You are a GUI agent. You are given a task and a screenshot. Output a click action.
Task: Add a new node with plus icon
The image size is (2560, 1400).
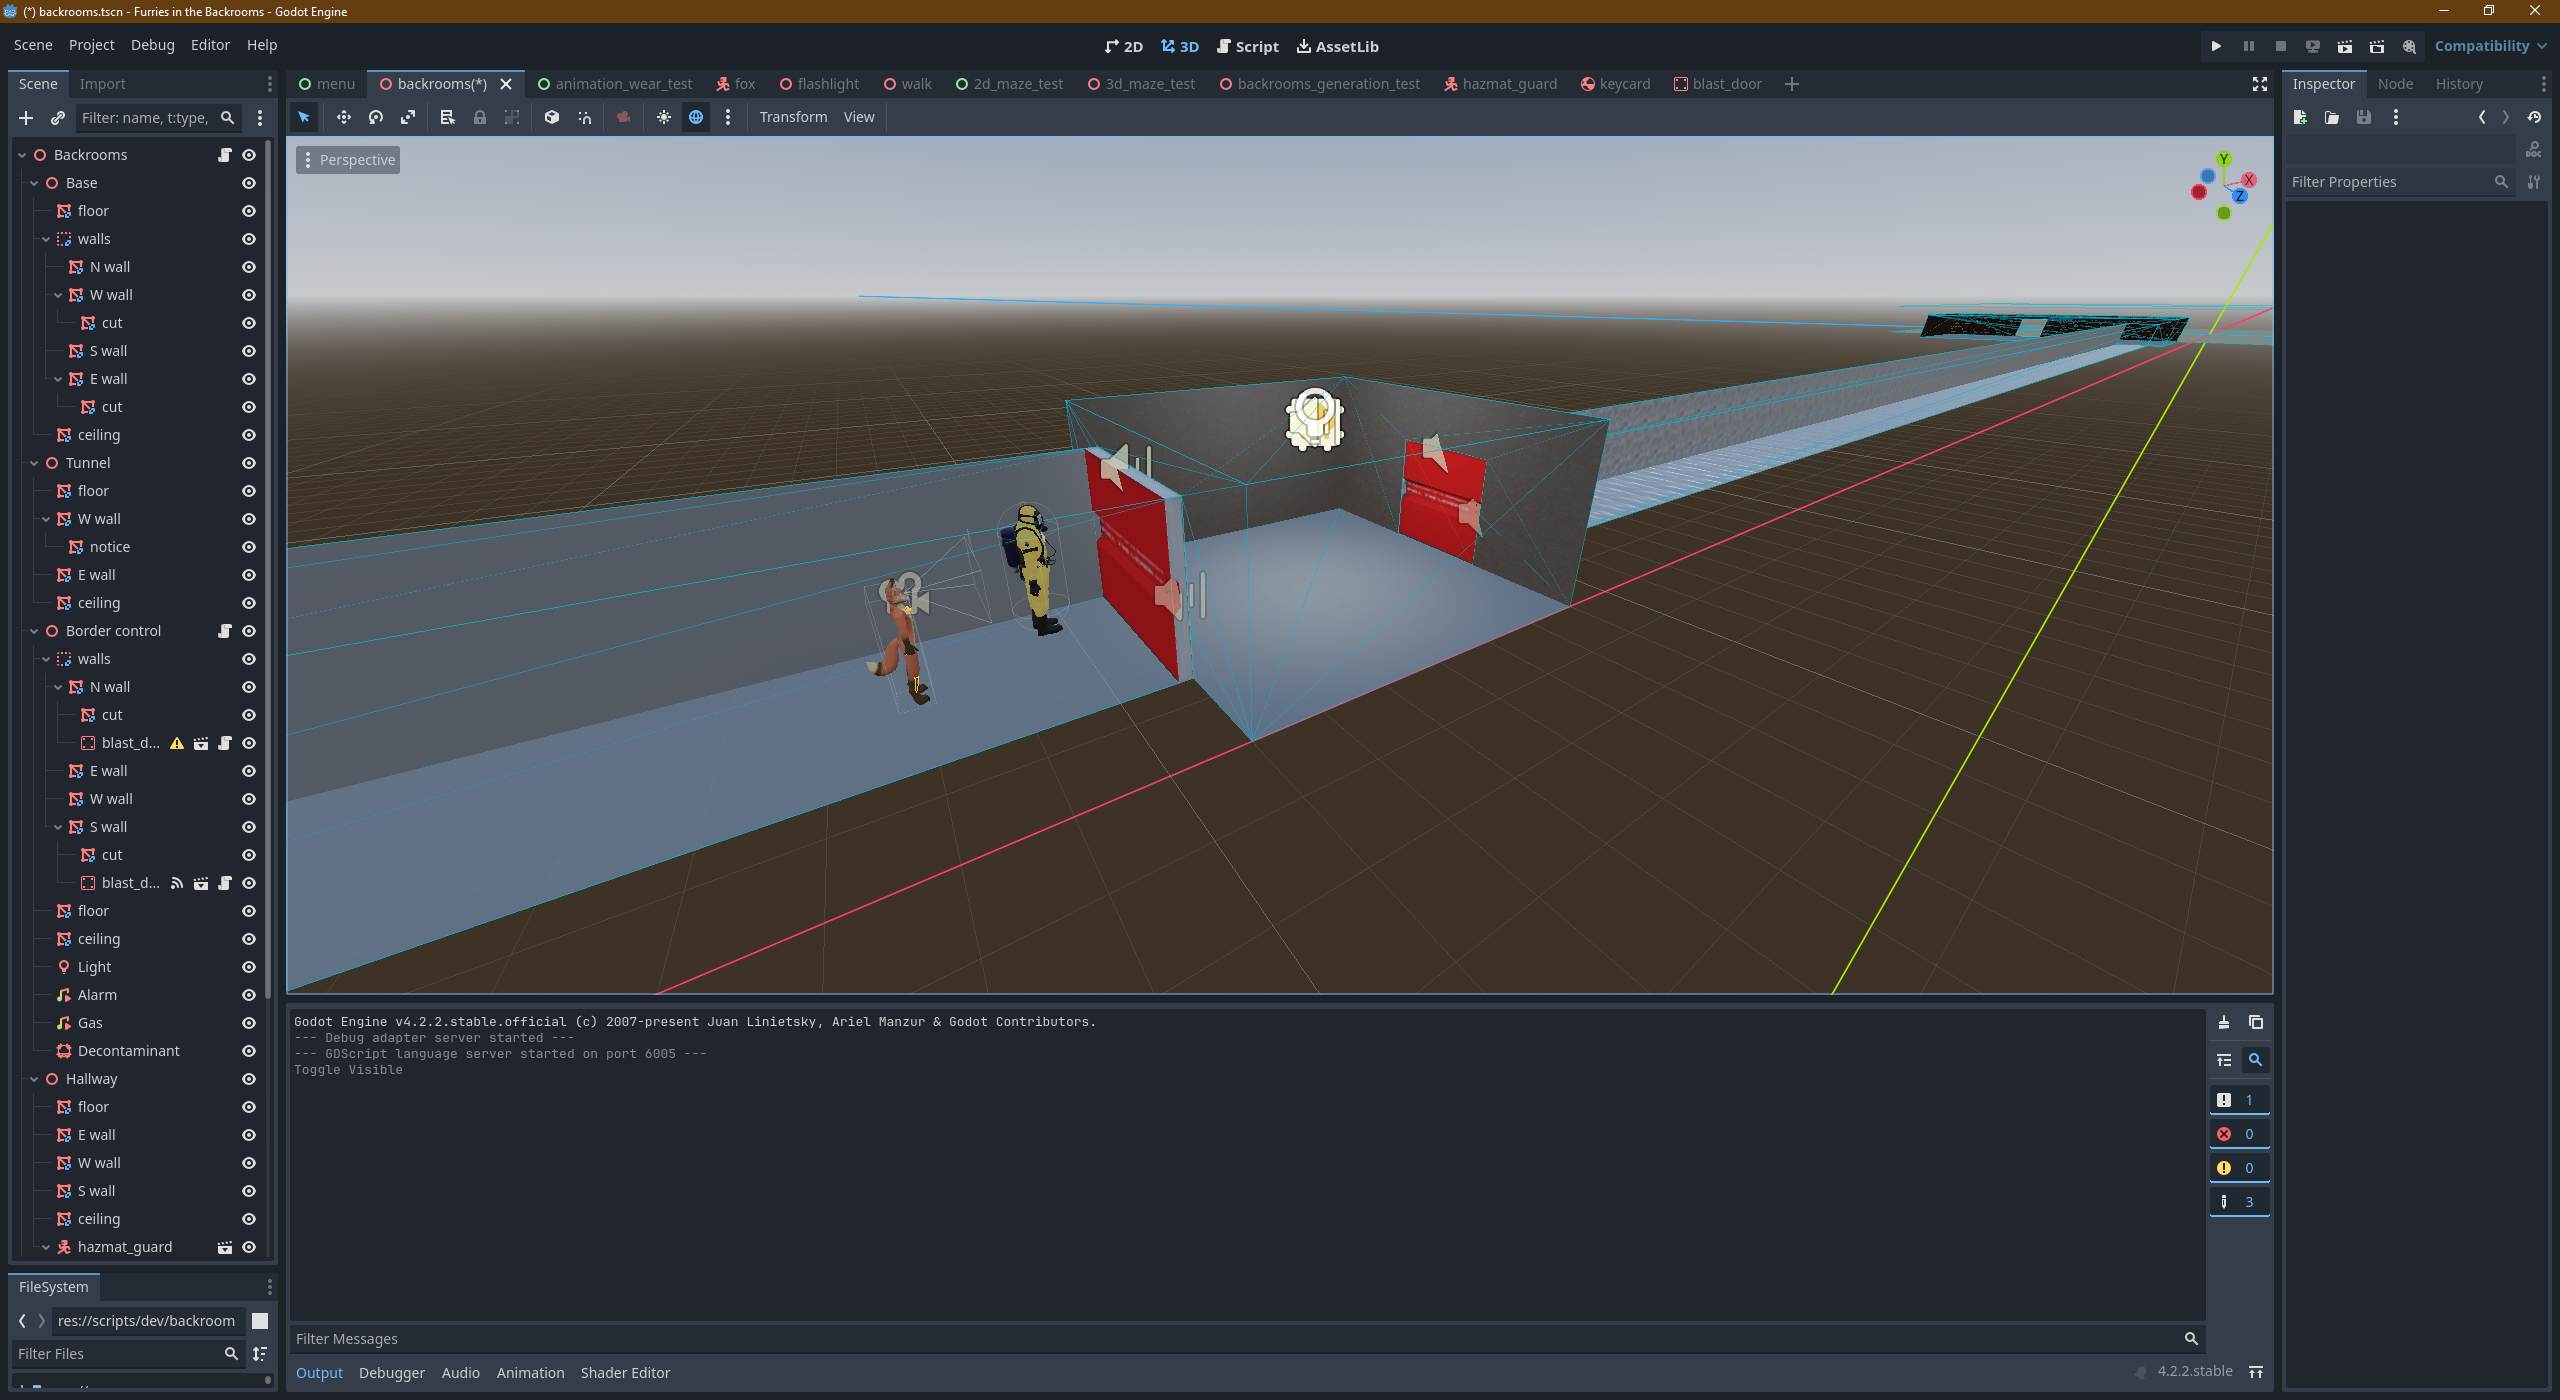pyautogui.click(x=26, y=118)
